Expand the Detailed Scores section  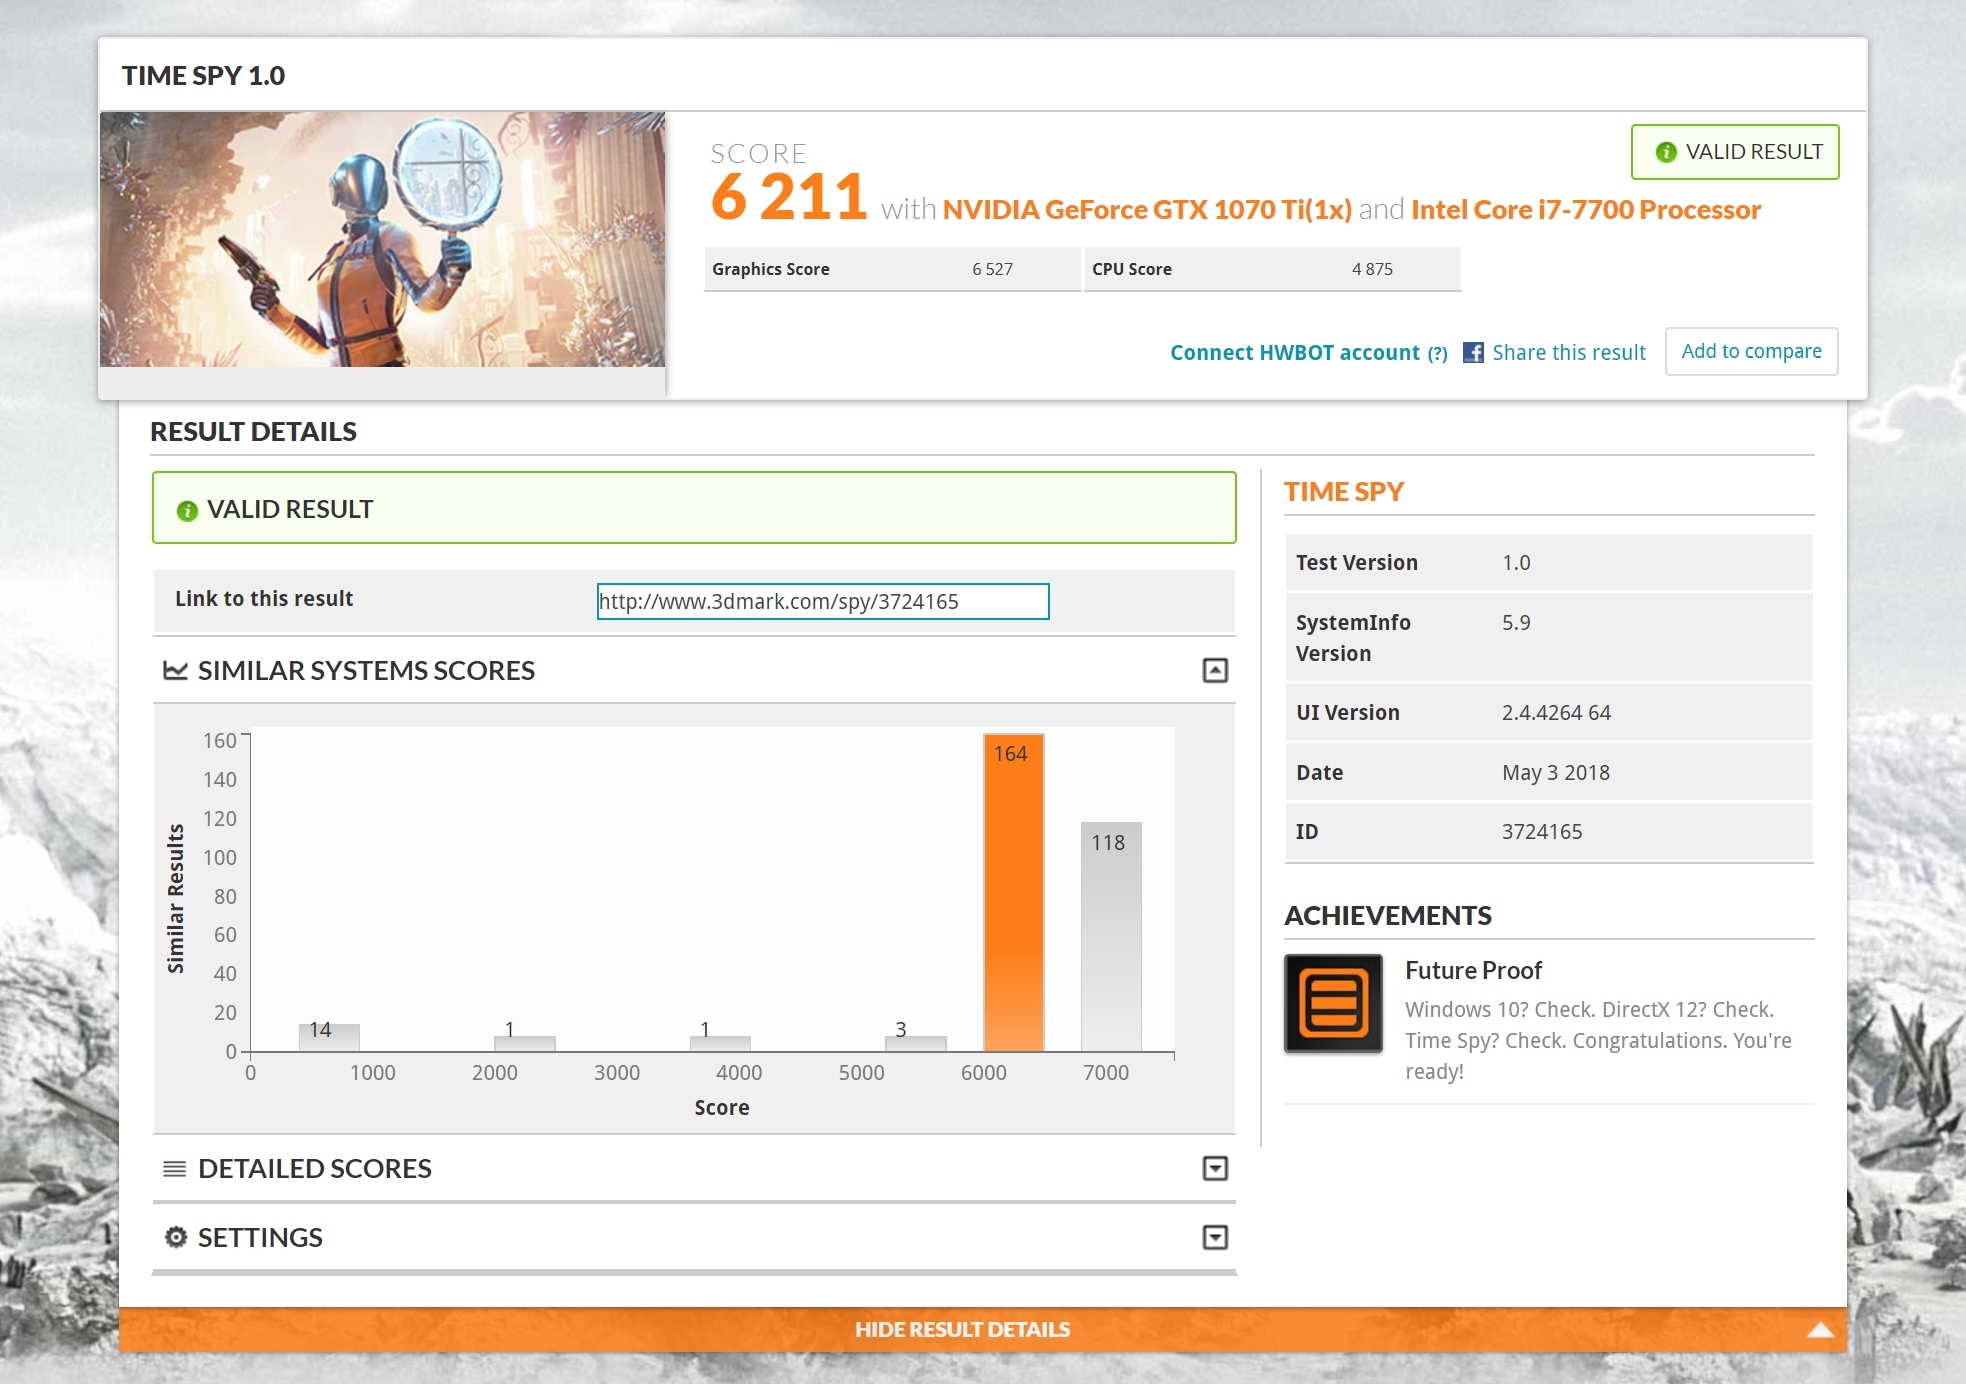point(1215,1168)
